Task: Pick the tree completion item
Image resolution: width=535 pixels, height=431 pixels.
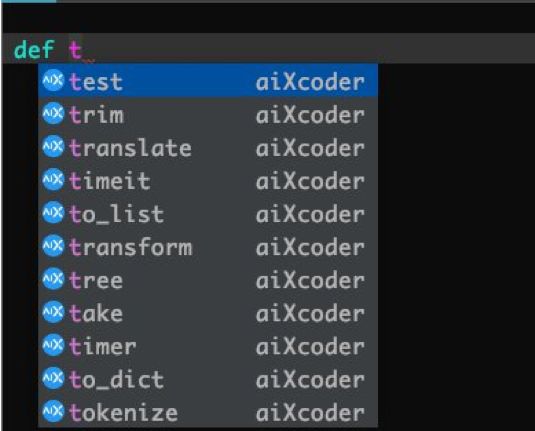Action: point(208,279)
